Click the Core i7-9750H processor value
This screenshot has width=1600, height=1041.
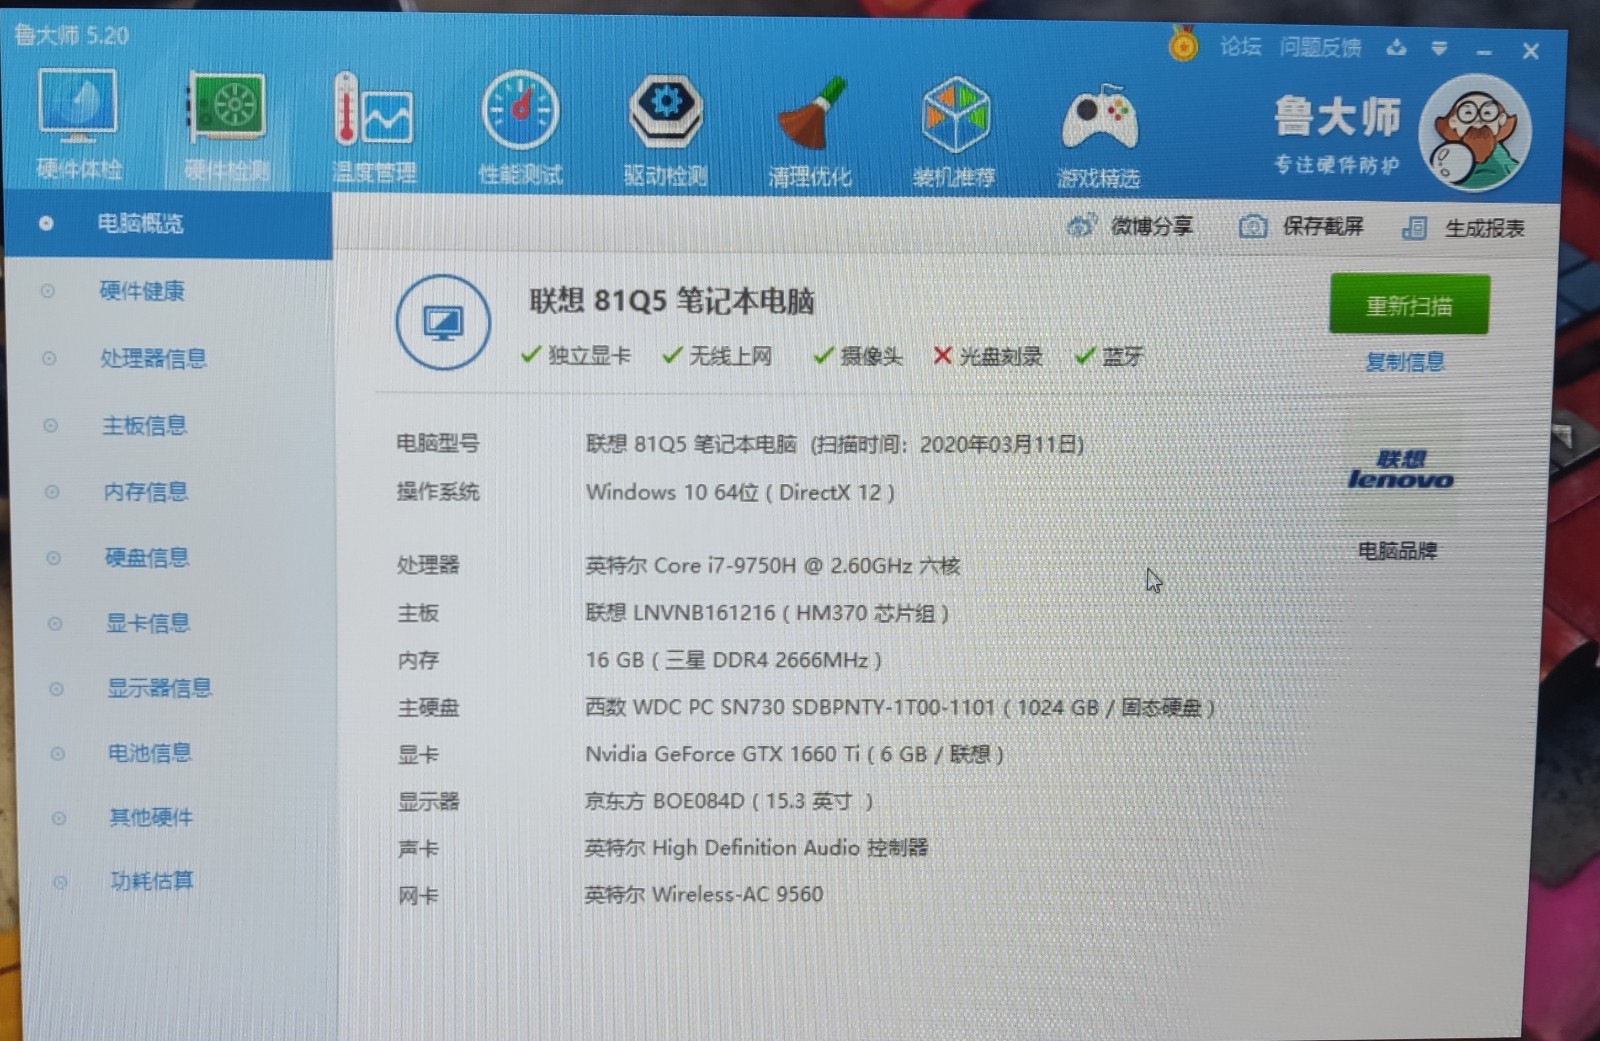pos(773,565)
